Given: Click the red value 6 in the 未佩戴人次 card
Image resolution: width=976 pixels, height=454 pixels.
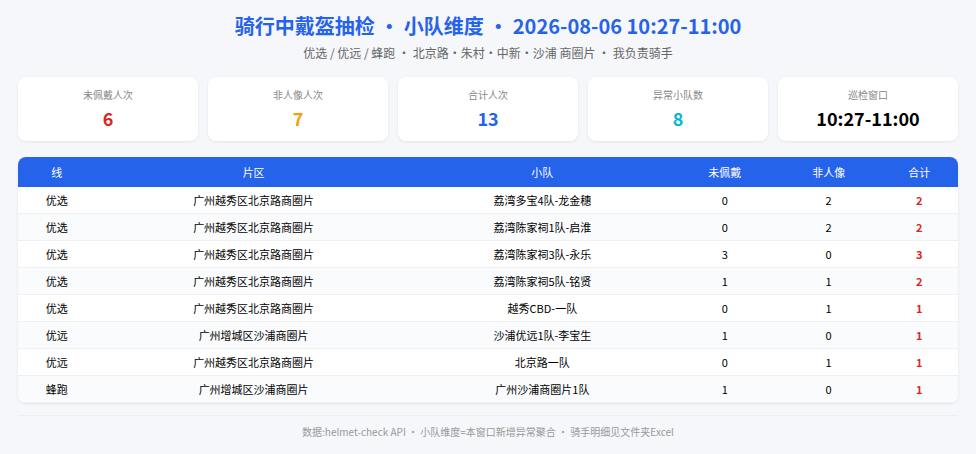Looking at the screenshot, I should 108,120.
